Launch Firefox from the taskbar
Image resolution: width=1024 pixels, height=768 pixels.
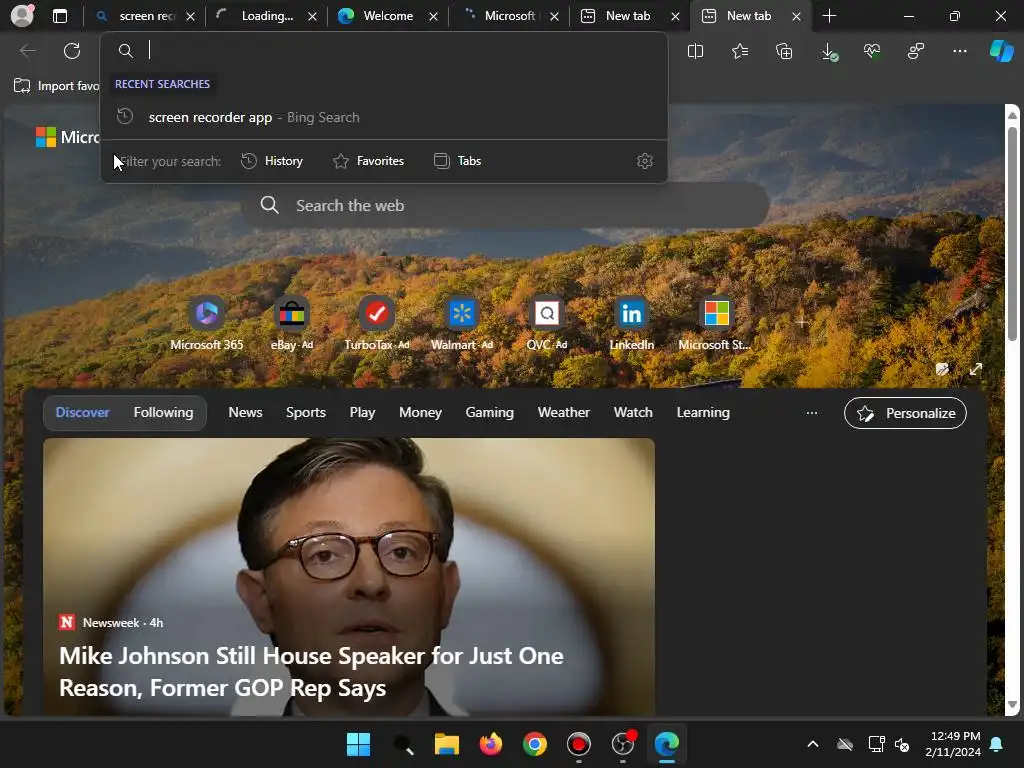click(x=490, y=744)
